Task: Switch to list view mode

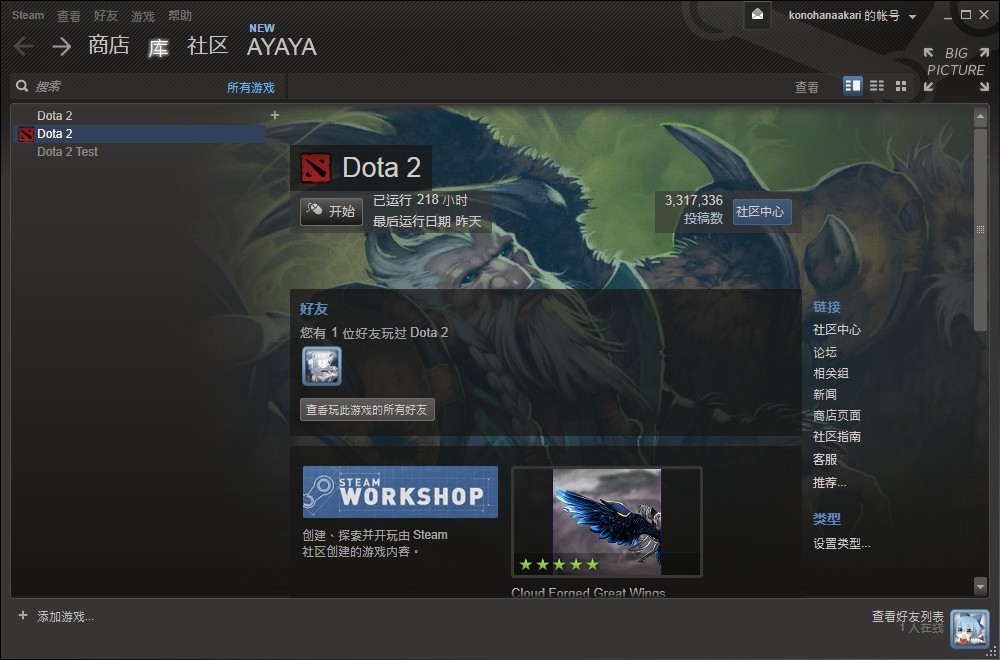Action: pyautogui.click(x=877, y=85)
